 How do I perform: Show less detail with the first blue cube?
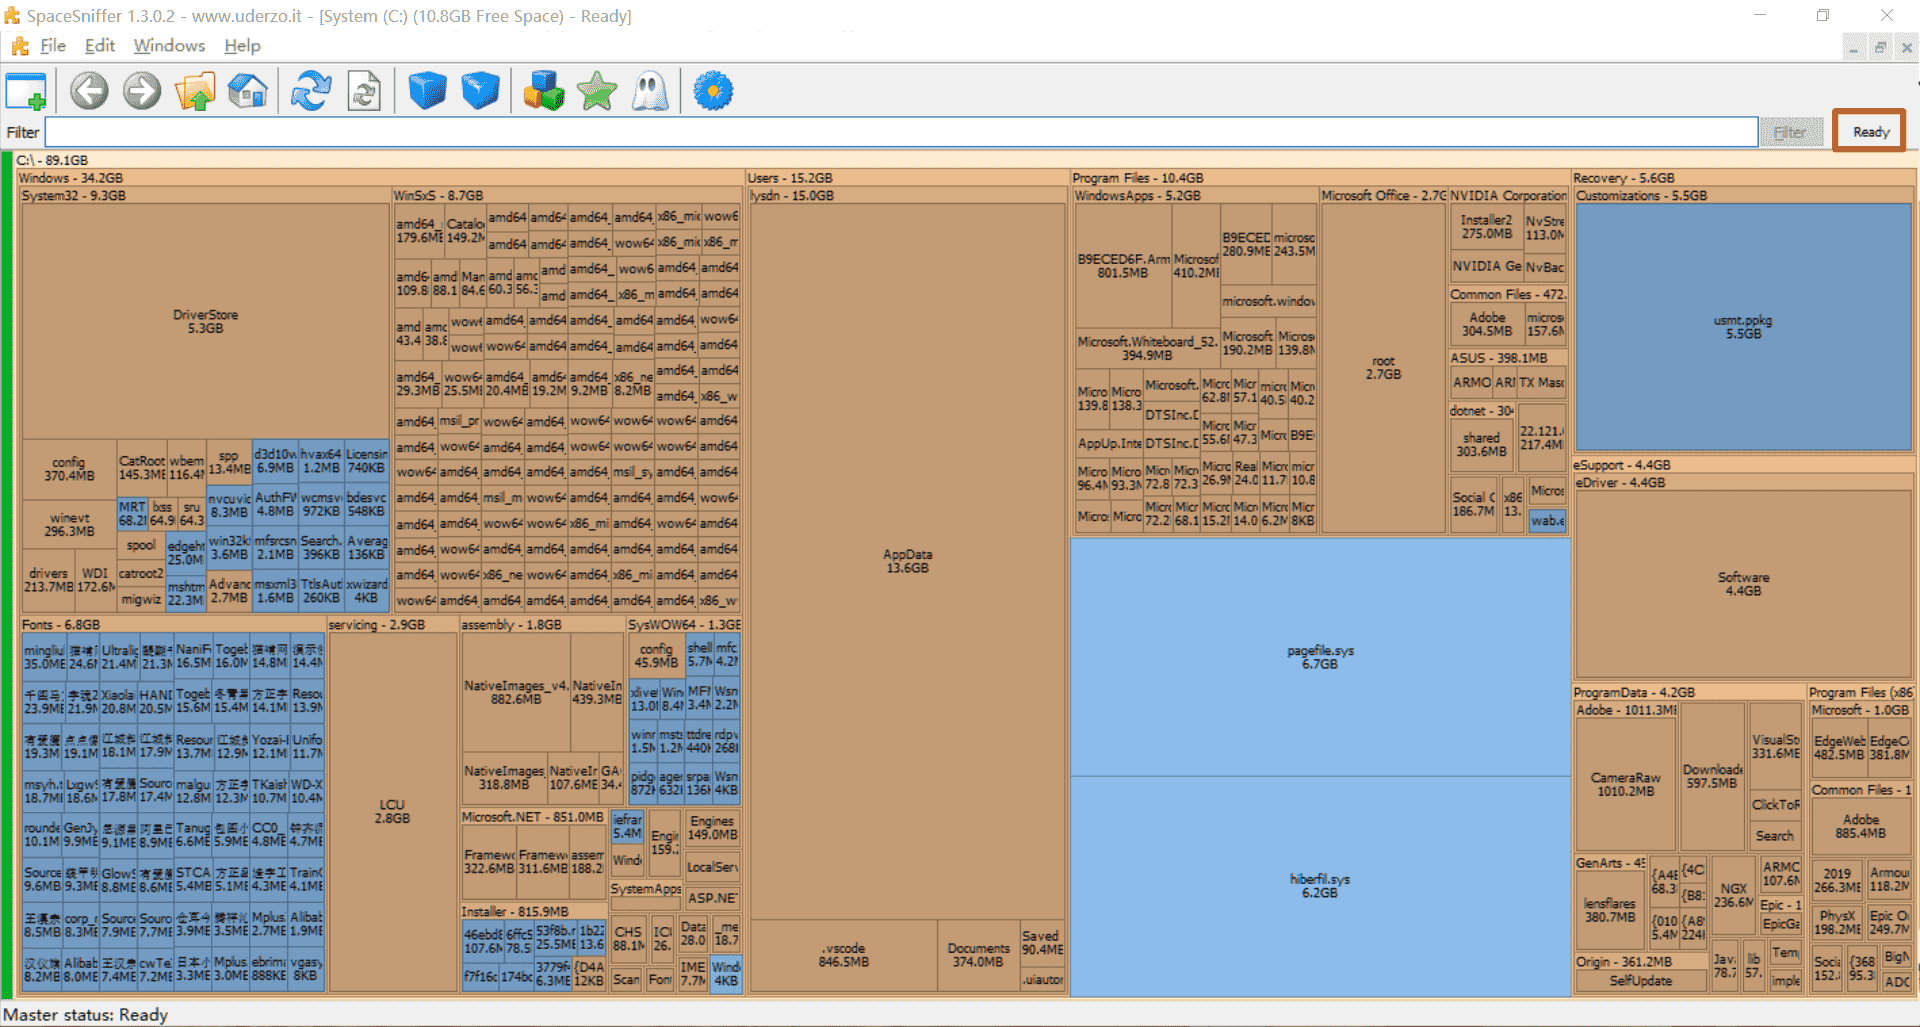pos(427,91)
